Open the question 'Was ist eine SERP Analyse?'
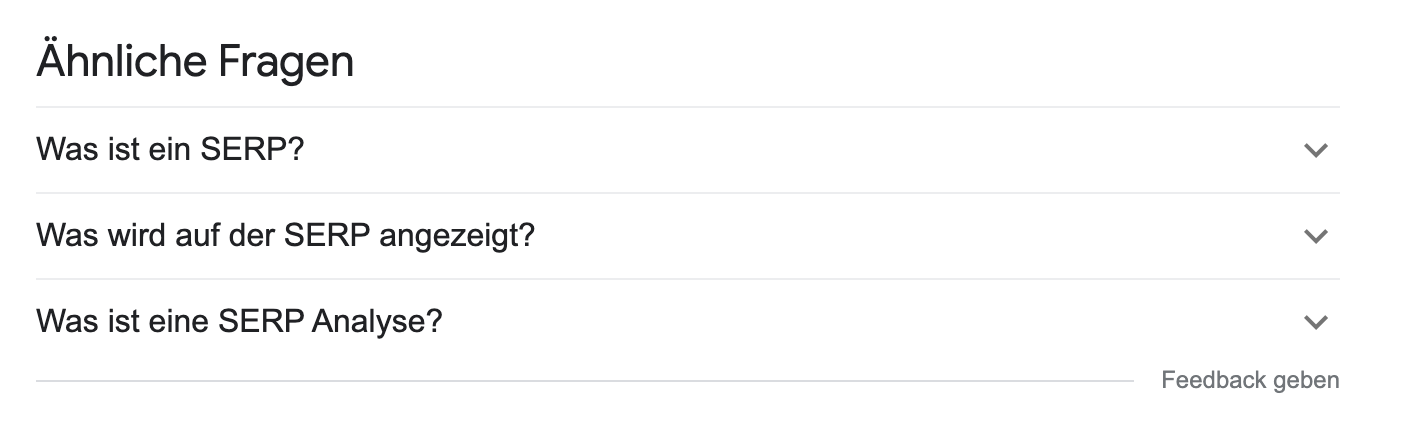Screen dimensions: 1410x438 click(x=239, y=322)
